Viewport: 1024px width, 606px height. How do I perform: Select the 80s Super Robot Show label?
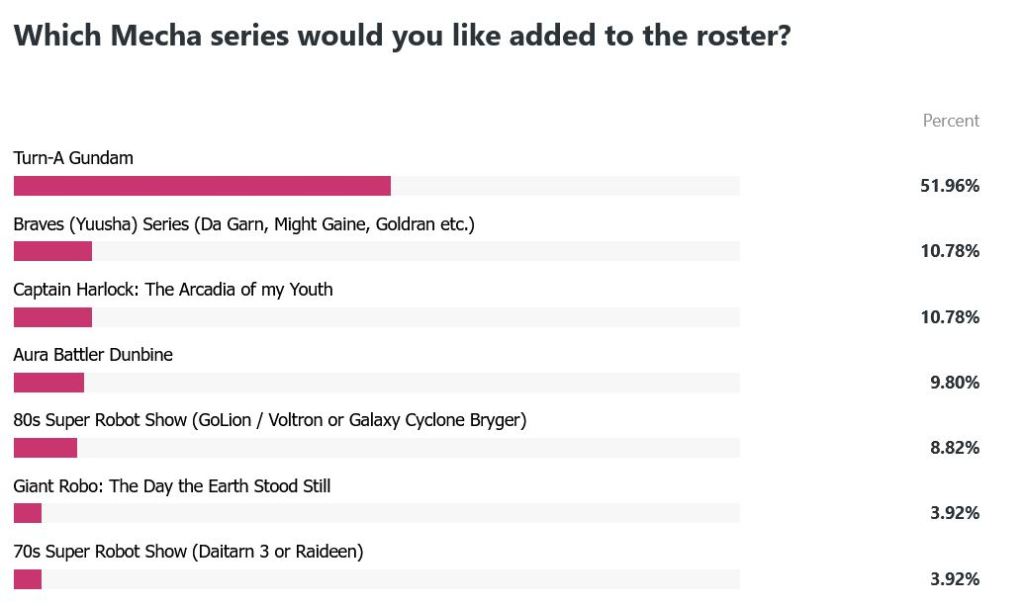pyautogui.click(x=269, y=420)
